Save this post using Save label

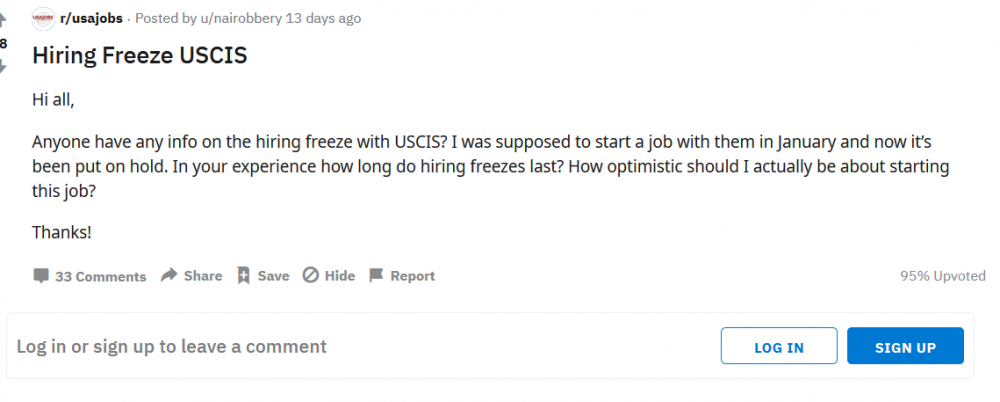274,276
